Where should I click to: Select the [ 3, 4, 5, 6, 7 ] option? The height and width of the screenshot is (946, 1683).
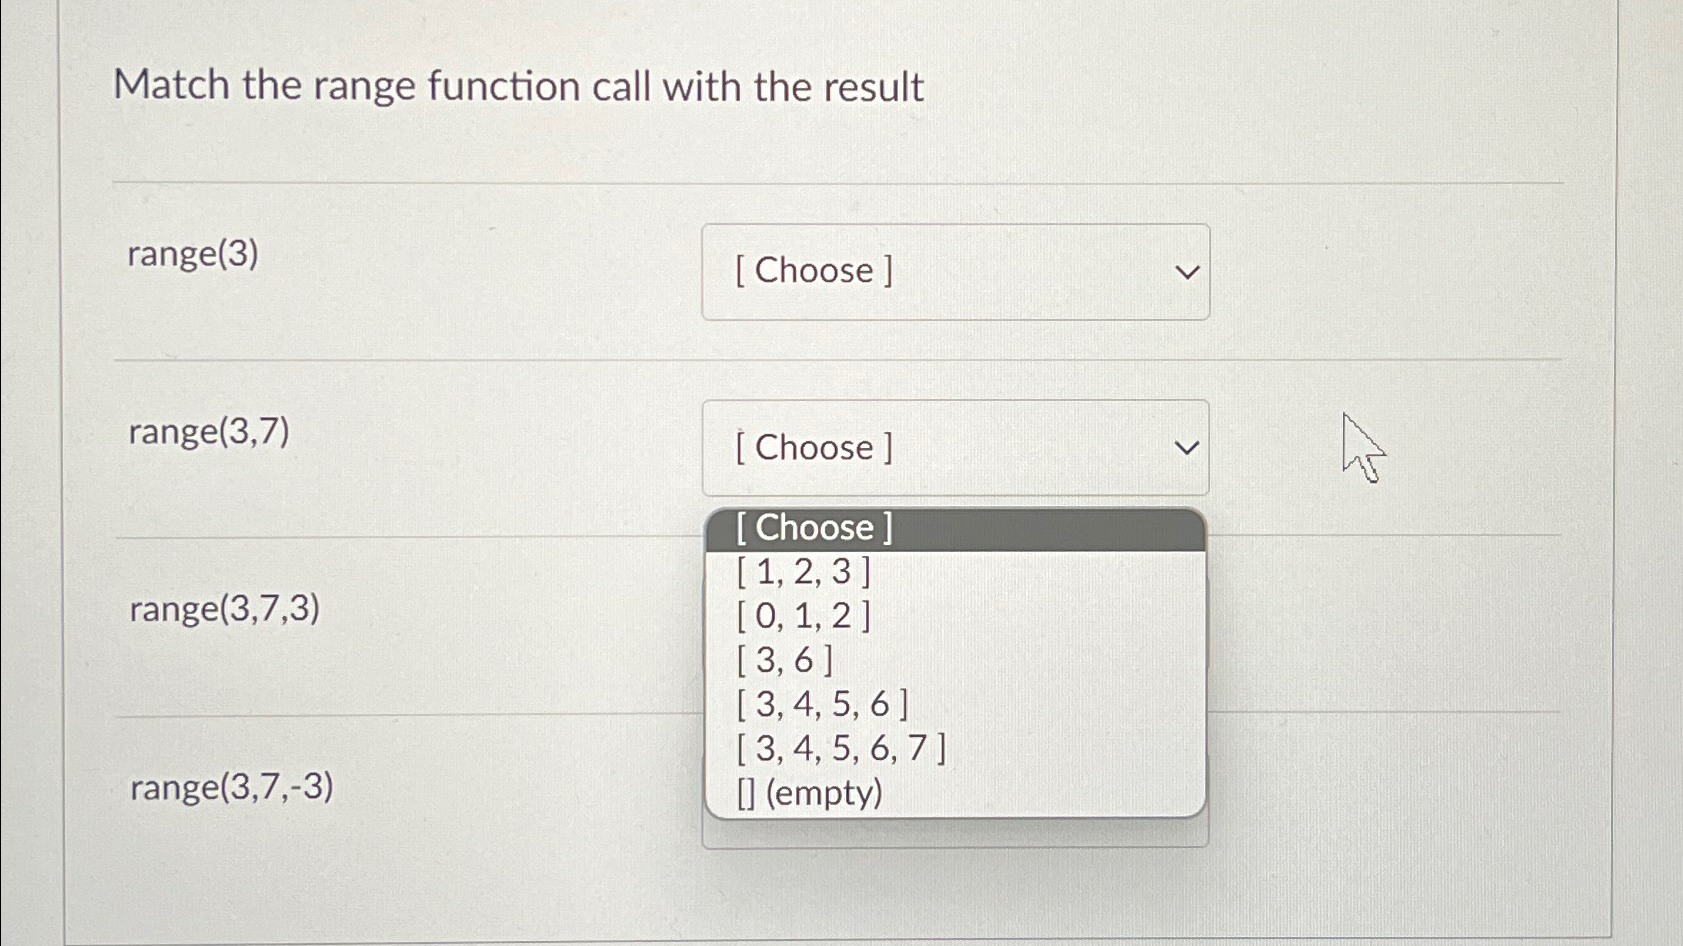point(840,749)
